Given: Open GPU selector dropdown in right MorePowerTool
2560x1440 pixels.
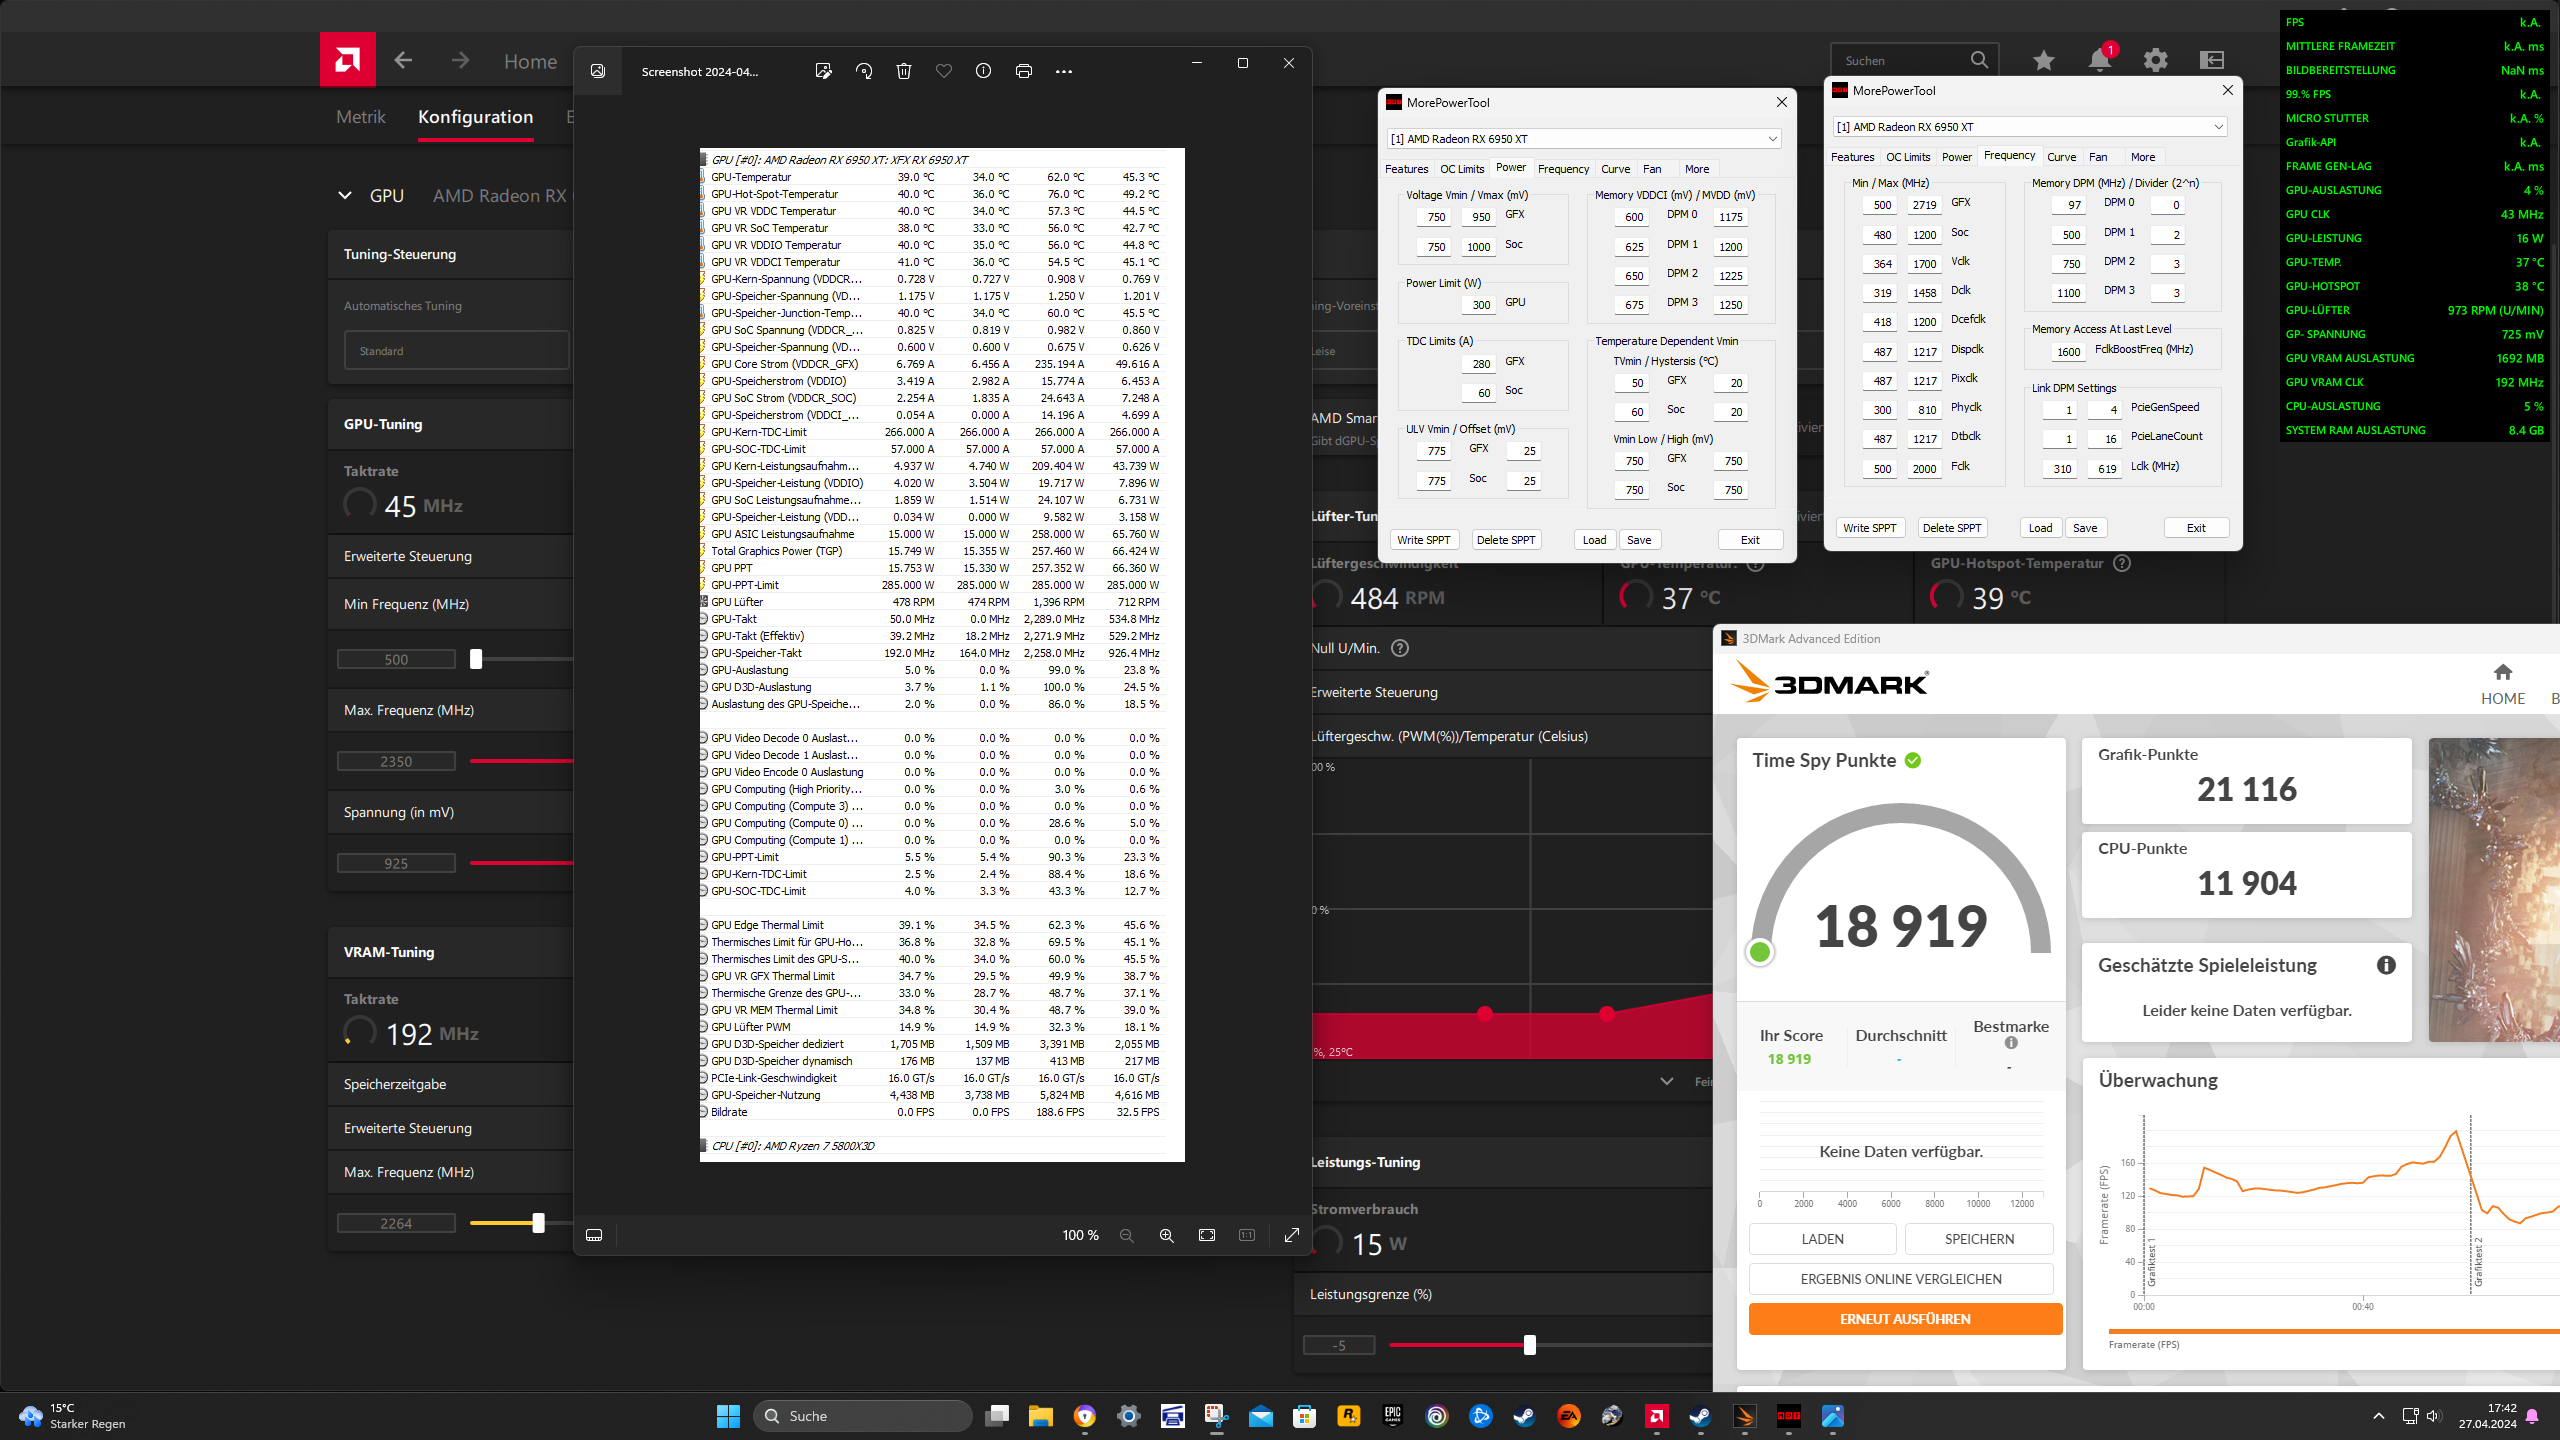Looking at the screenshot, I should (x=2218, y=127).
